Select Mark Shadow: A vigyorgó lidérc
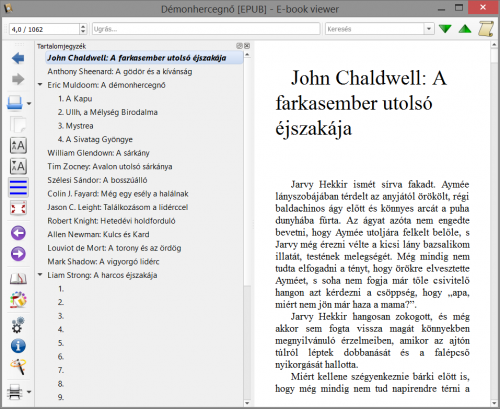The height and width of the screenshot is (409, 500). [103, 262]
